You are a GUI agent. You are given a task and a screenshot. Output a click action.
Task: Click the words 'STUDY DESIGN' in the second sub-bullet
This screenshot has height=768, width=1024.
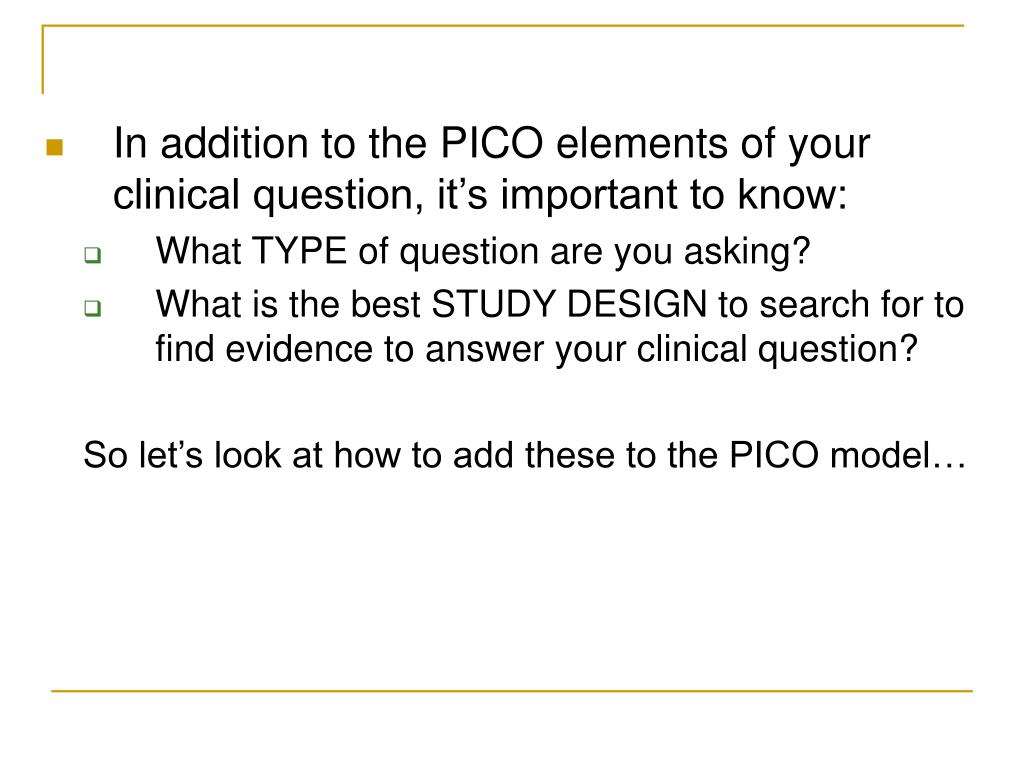click(x=569, y=304)
